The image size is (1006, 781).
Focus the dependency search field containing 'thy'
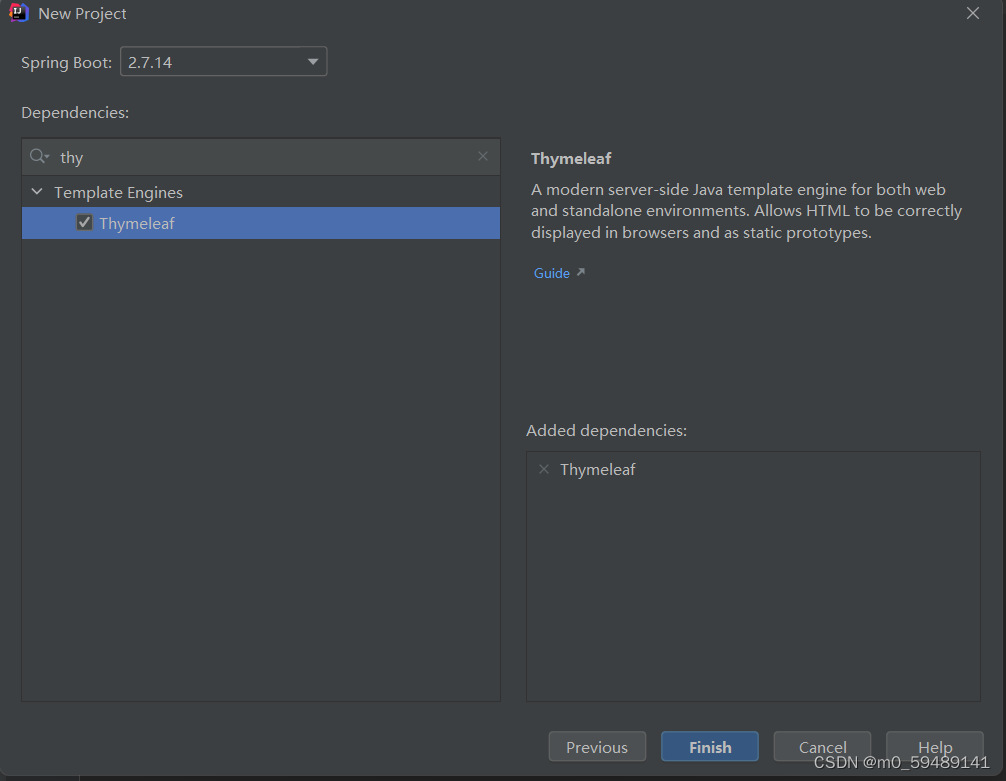coord(260,157)
